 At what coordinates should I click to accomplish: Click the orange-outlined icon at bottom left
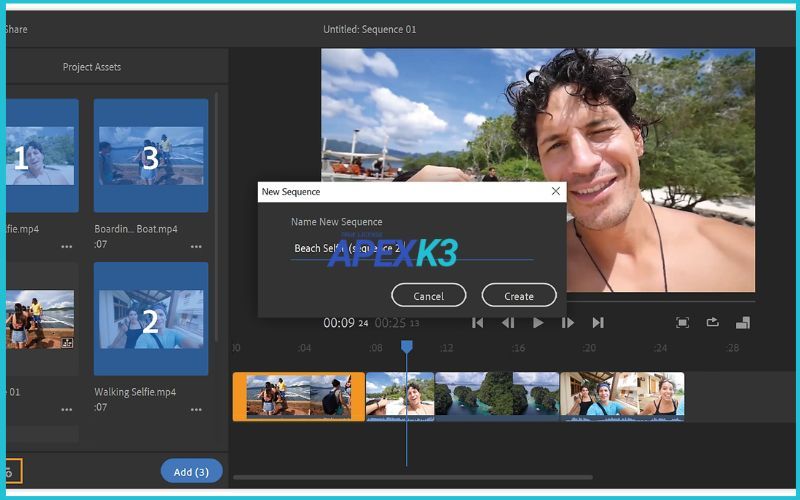tap(14, 471)
